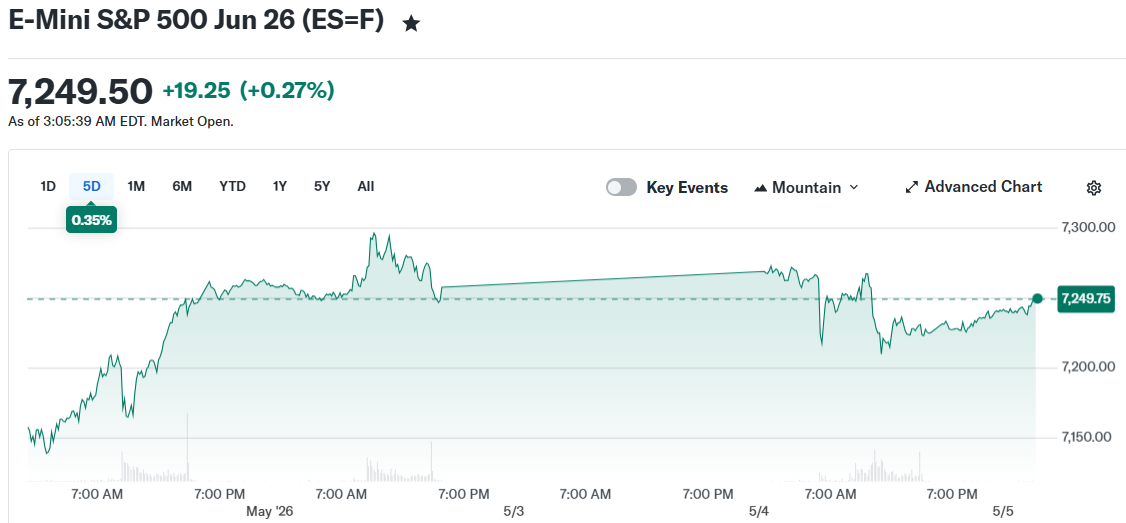Screen dimensions: 1126x523
Task: Open the Advanced Chart view
Action: (973, 187)
